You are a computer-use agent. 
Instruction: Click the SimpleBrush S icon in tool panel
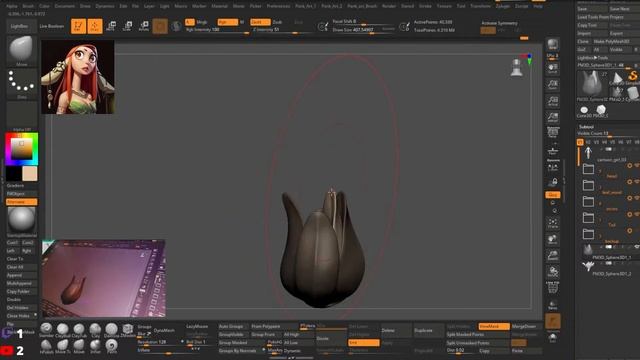633,76
